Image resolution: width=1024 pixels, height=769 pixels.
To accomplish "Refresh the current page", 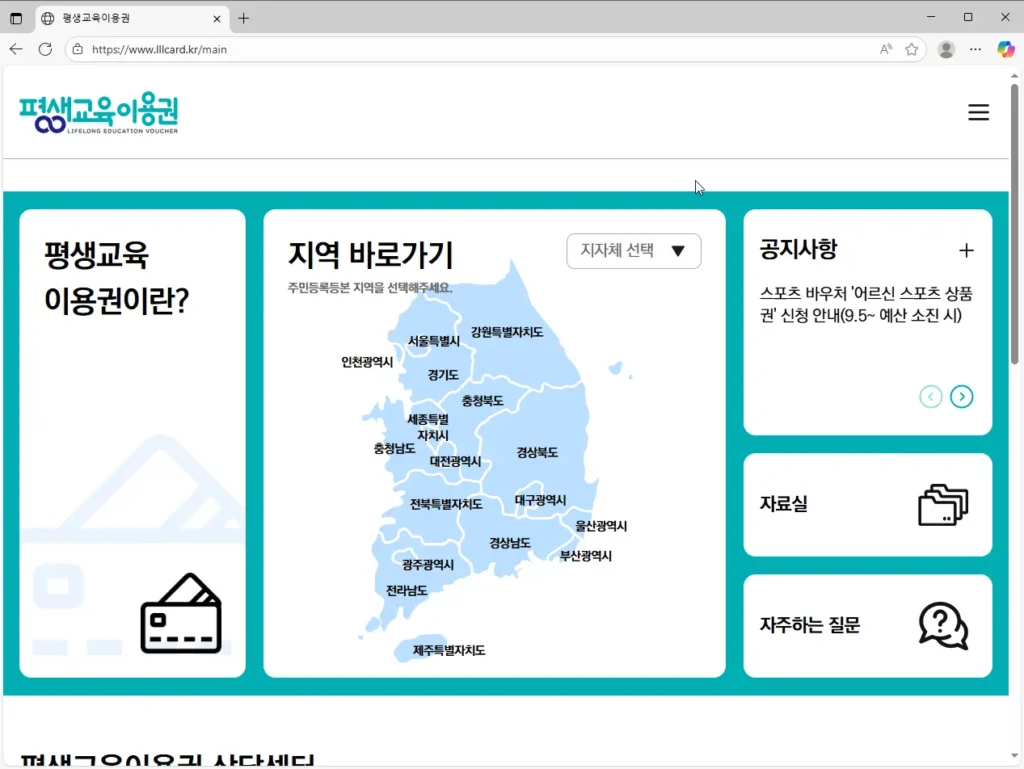I will 43,48.
